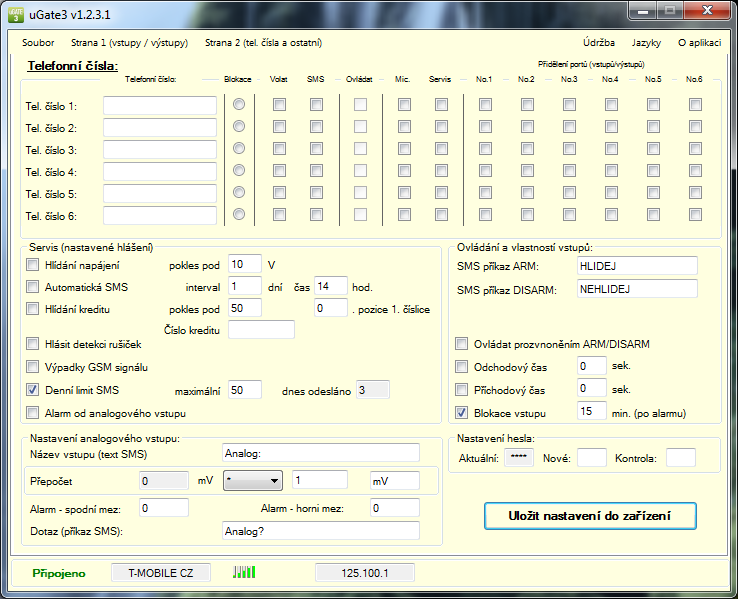Click the Kontrola password field
This screenshot has width=738, height=599.
(681, 457)
